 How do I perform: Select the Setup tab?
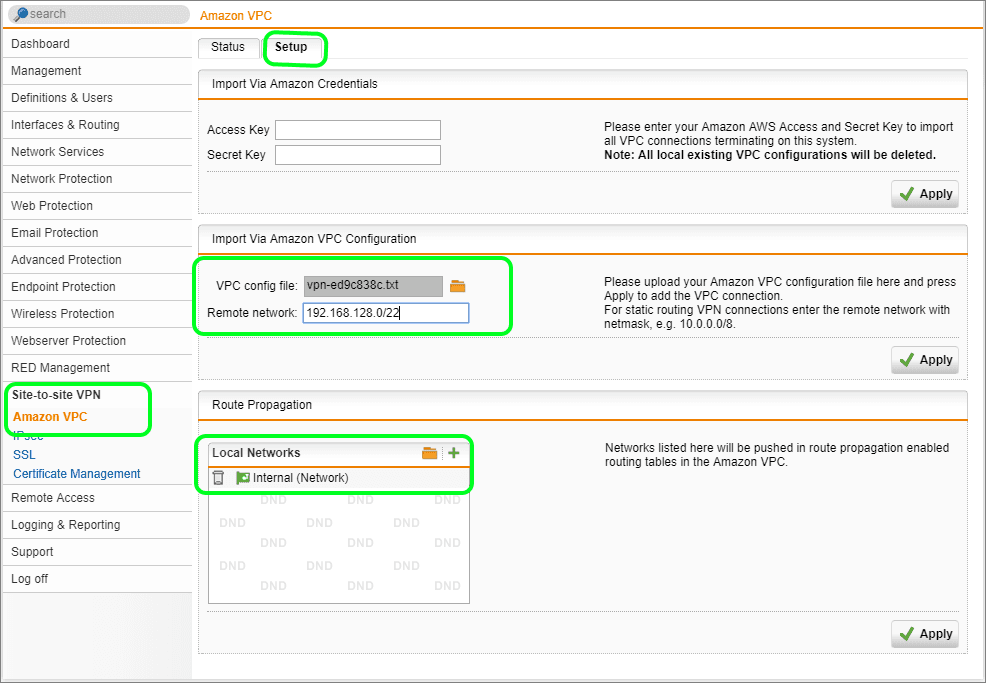[x=291, y=47]
